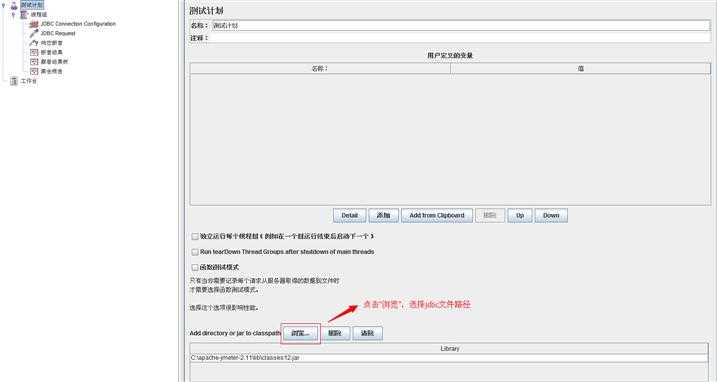The image size is (717, 382).
Task: Click 浏览... to browse for jar
Action: pyautogui.click(x=300, y=334)
